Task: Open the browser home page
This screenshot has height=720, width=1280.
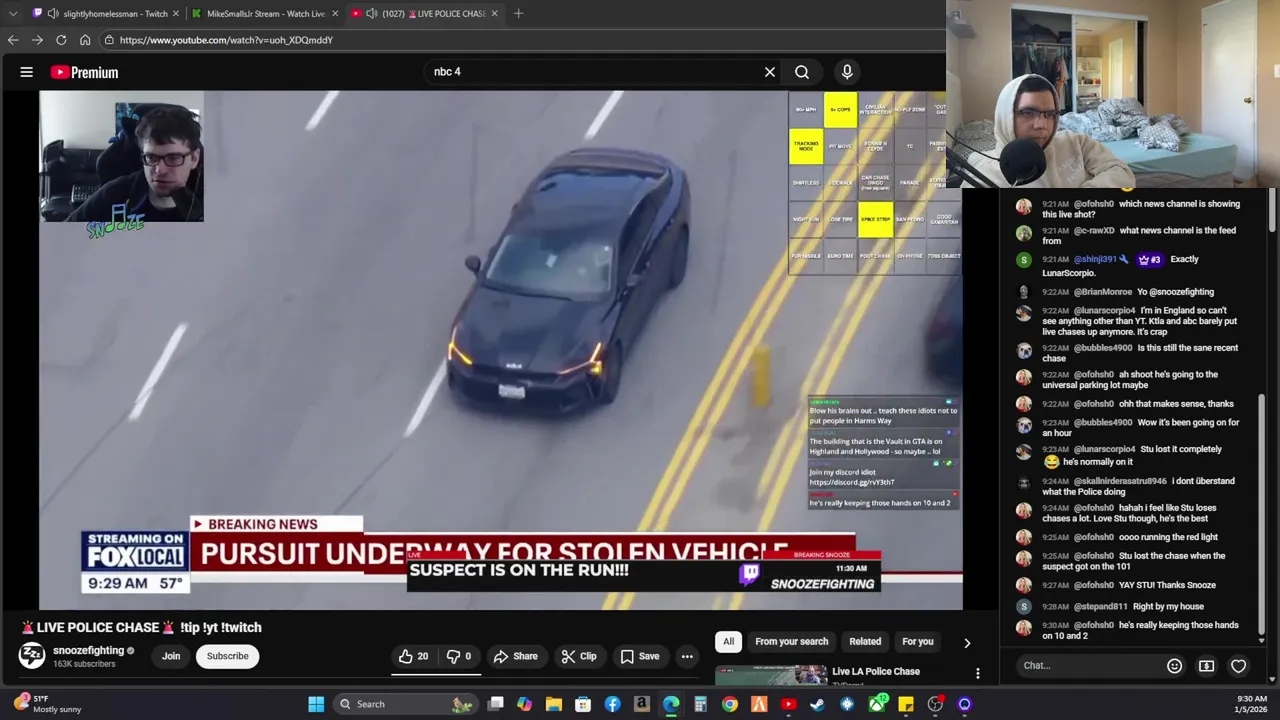Action: [85, 40]
